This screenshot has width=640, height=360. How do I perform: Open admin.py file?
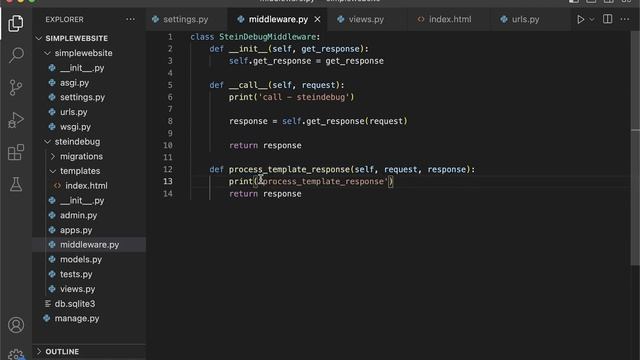coord(78,215)
